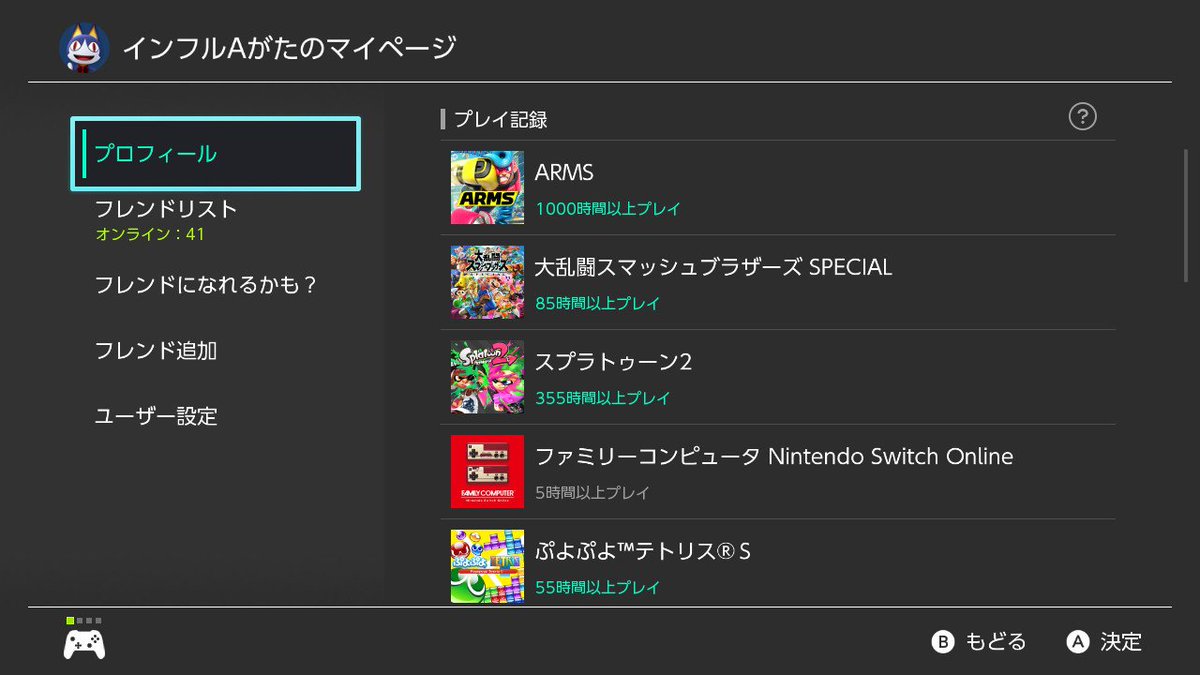Click the ARMS game cover icon
This screenshot has width=1200, height=675.
(x=487, y=188)
